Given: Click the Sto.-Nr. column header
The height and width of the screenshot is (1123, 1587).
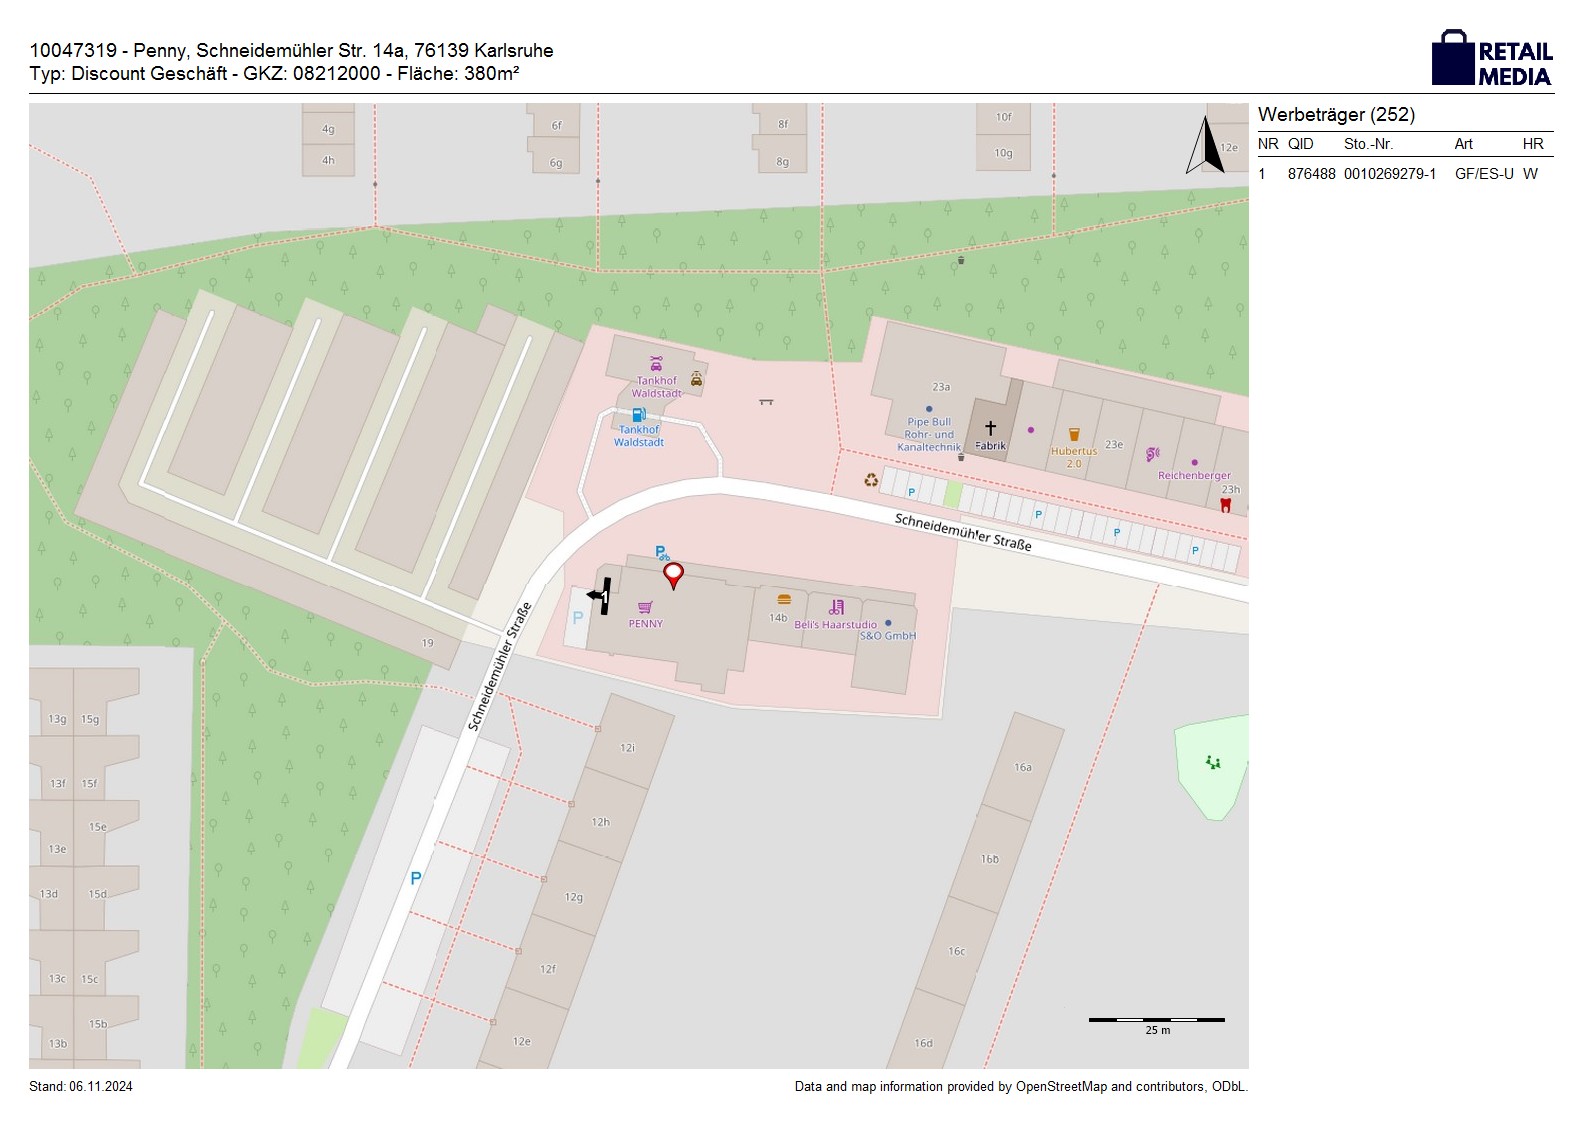Looking at the screenshot, I should coord(1368,144).
